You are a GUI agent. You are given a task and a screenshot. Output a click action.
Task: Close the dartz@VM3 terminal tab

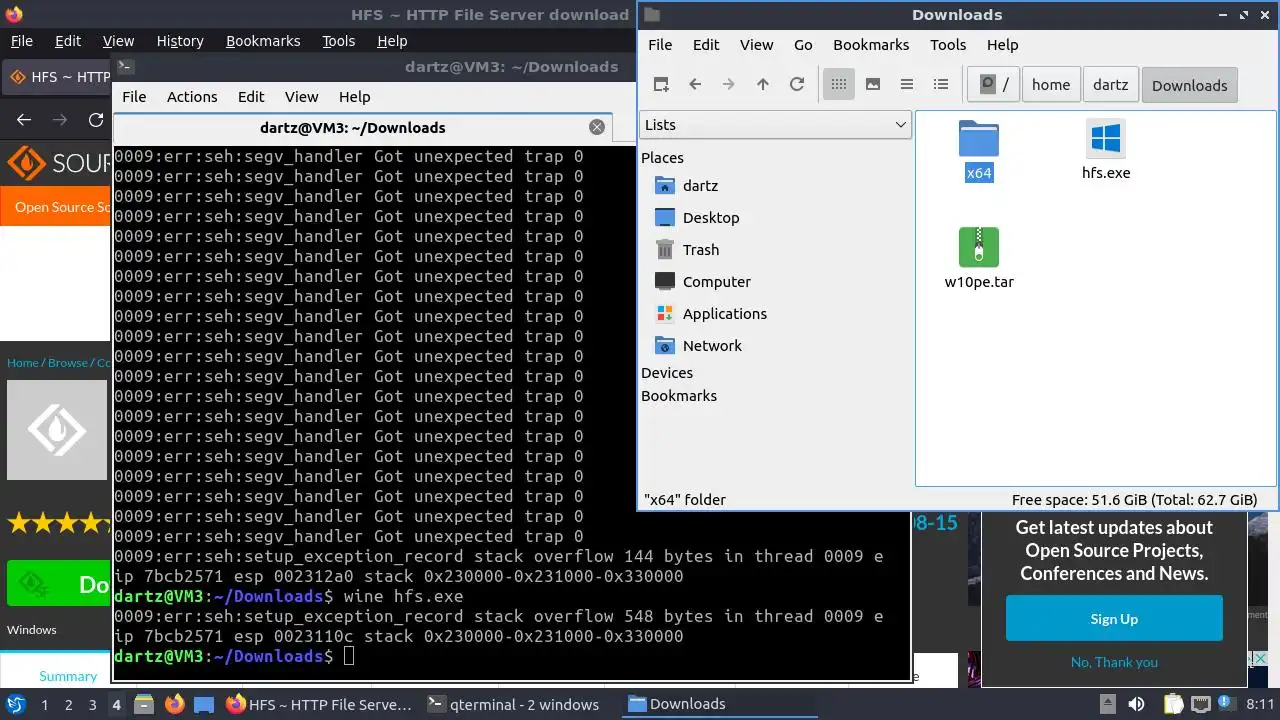click(x=597, y=127)
